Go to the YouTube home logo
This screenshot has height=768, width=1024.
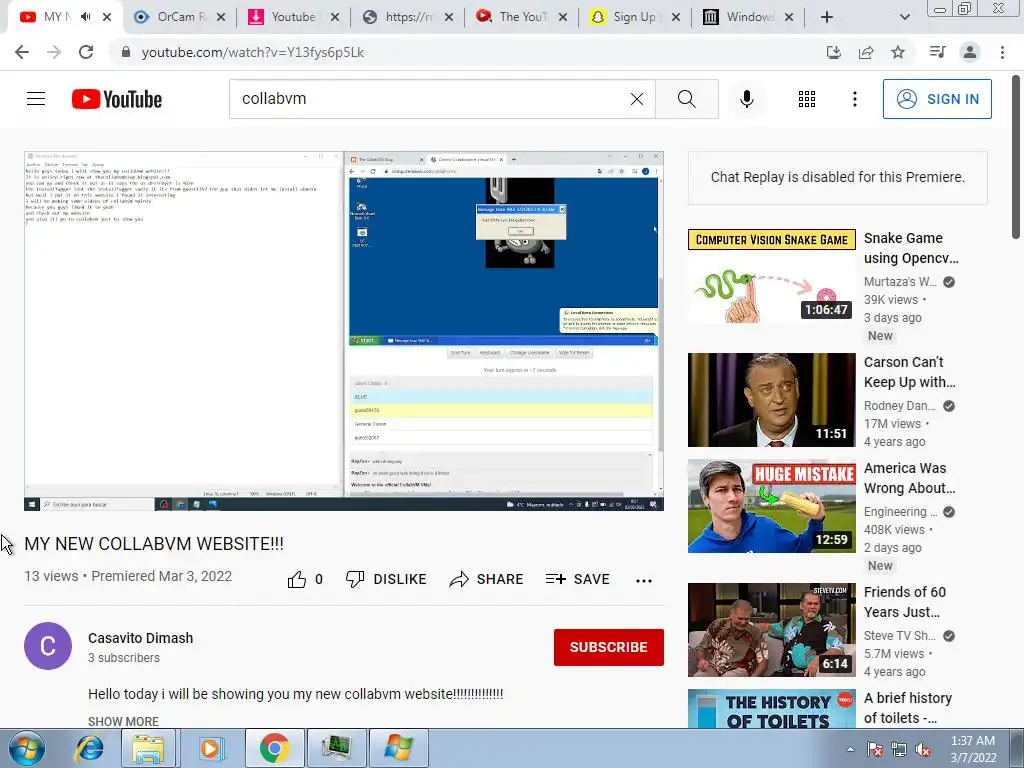[x=117, y=99]
